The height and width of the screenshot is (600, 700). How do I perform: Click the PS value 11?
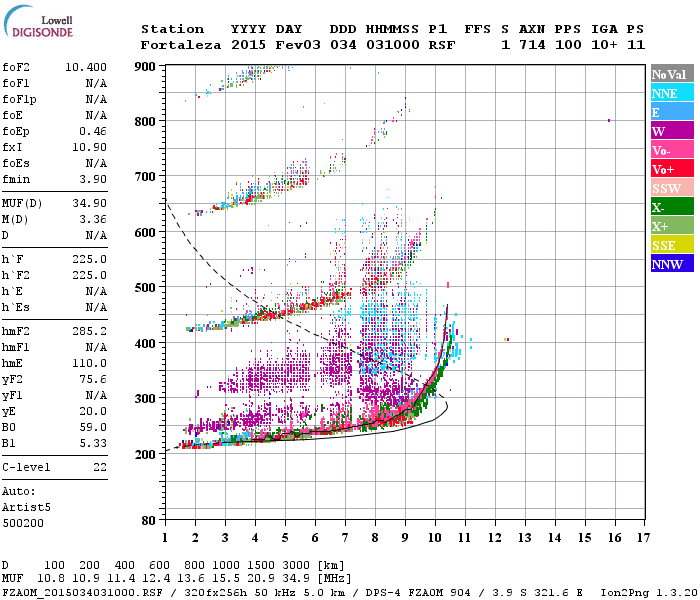[636, 45]
